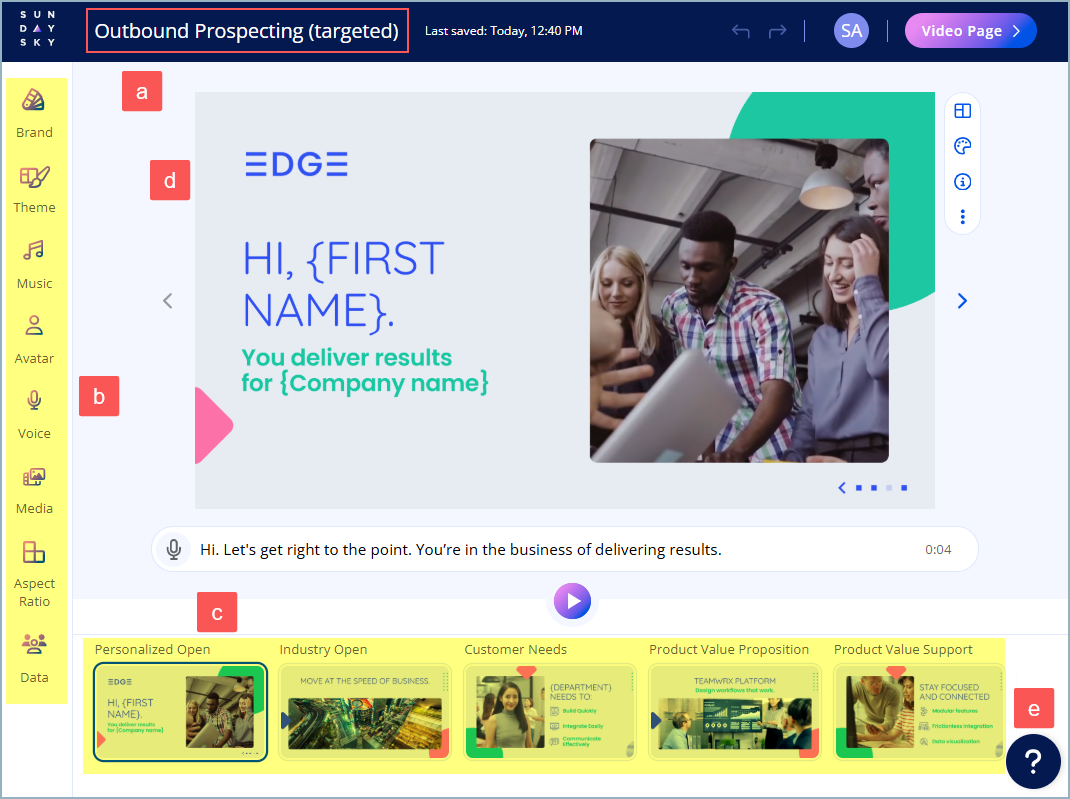
Task: Click the scene layout icon
Action: pos(962,112)
